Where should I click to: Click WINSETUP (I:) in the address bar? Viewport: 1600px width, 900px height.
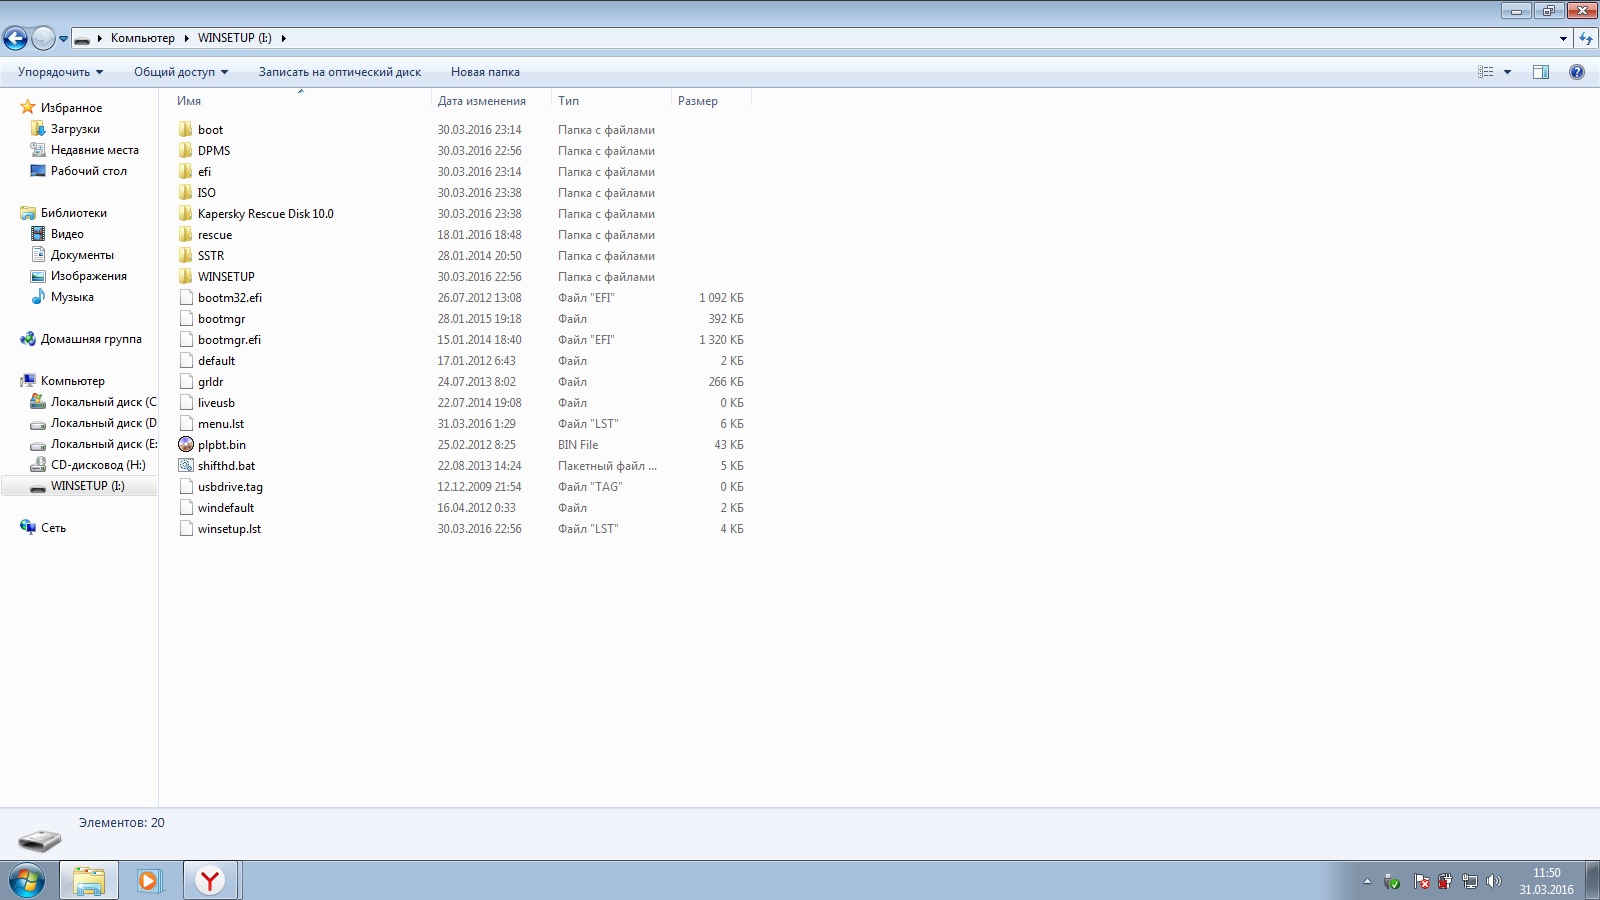(x=235, y=38)
